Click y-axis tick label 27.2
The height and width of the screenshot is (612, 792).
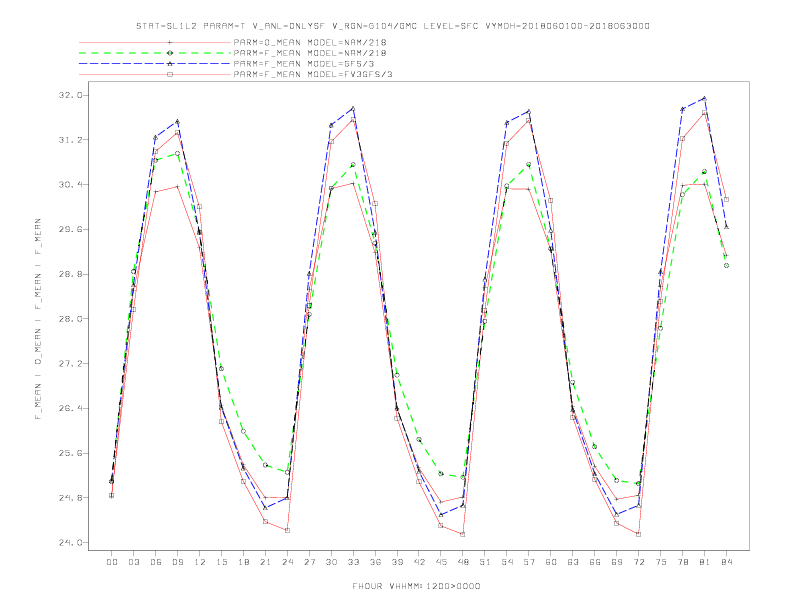tap(70, 364)
